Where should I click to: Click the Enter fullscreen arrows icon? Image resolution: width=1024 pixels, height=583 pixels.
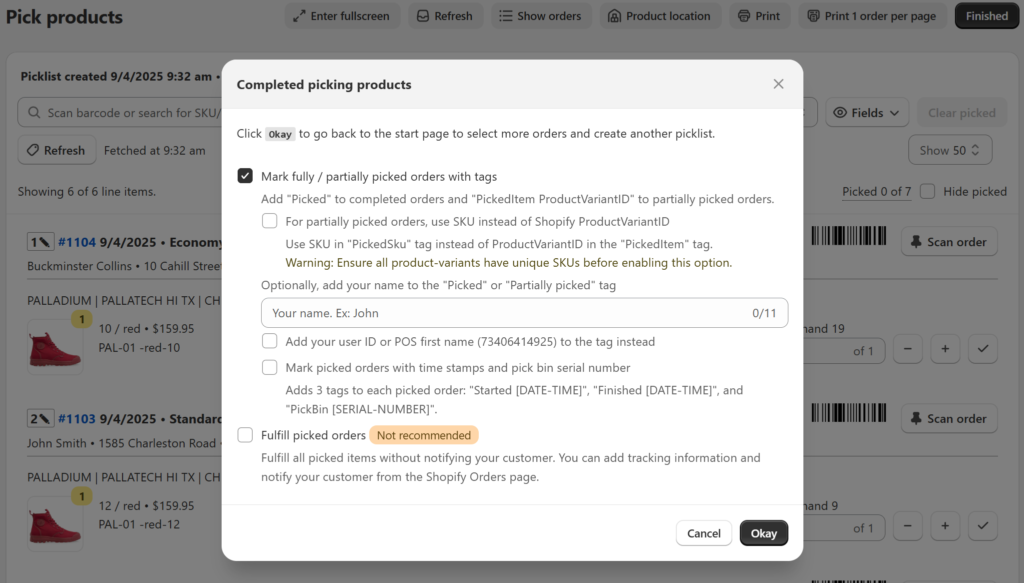[299, 16]
